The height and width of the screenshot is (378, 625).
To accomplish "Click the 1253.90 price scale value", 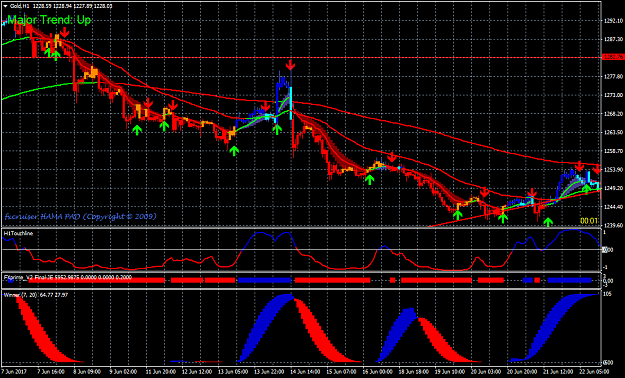I will [613, 169].
